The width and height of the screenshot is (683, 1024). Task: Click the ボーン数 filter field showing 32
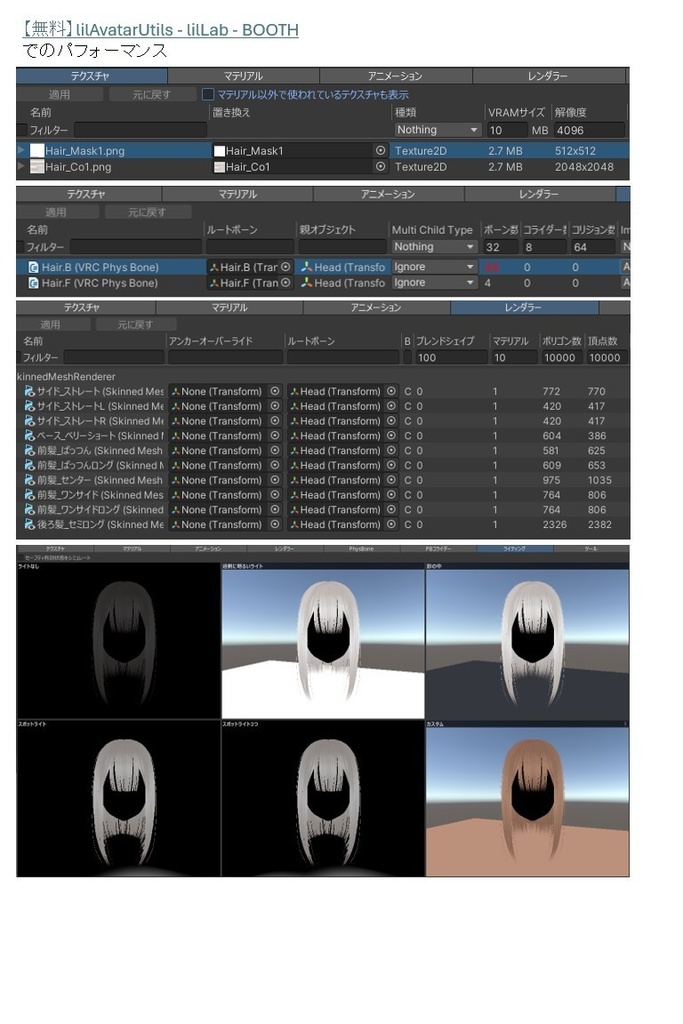[500, 247]
